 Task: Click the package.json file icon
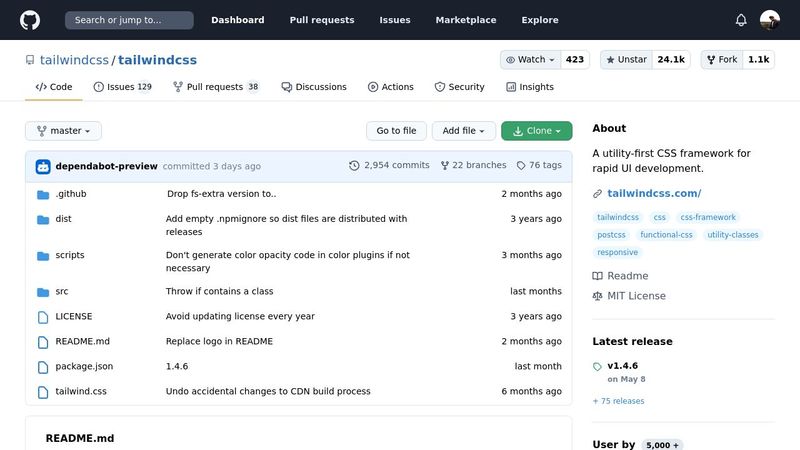43,367
